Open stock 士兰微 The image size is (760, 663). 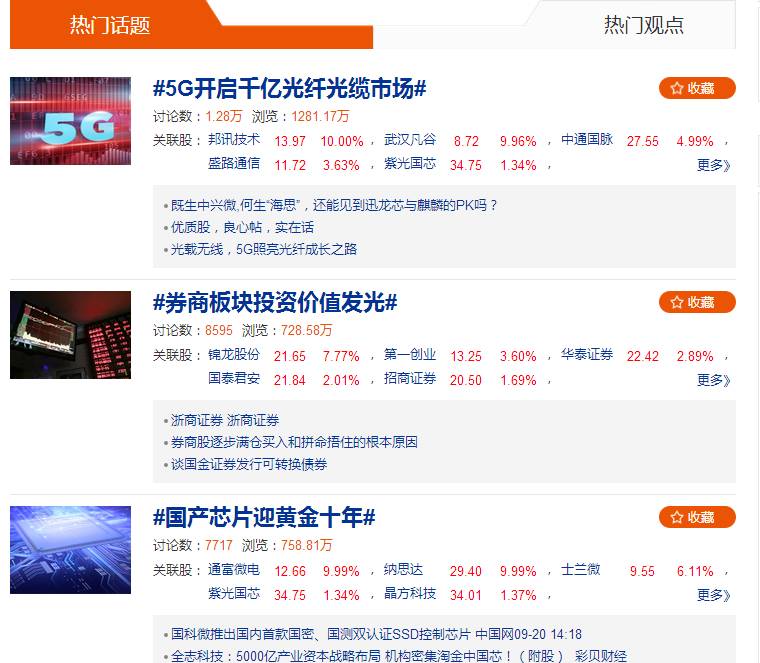[x=581, y=569]
